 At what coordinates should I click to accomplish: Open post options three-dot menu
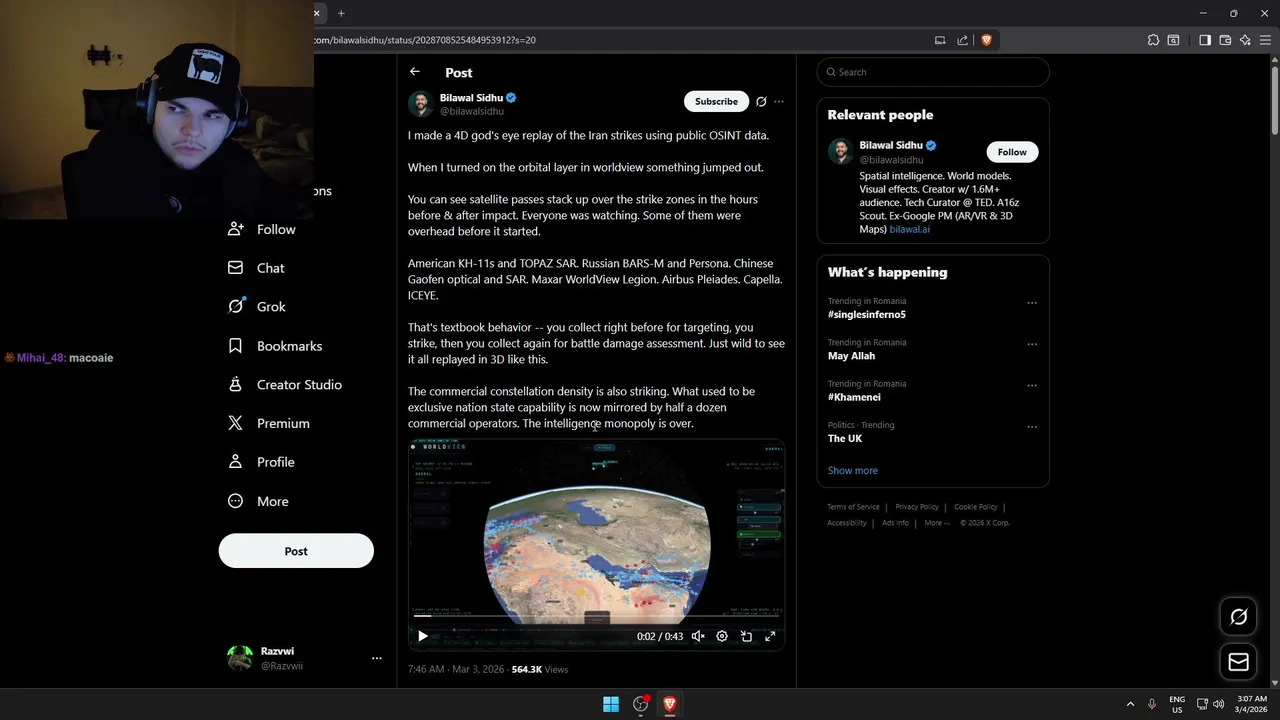pyautogui.click(x=779, y=101)
